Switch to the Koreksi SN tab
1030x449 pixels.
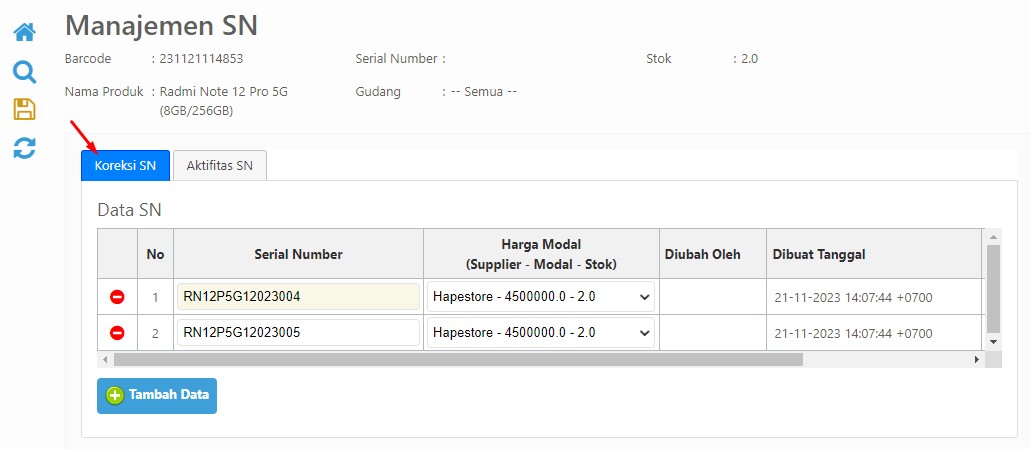pos(125,165)
